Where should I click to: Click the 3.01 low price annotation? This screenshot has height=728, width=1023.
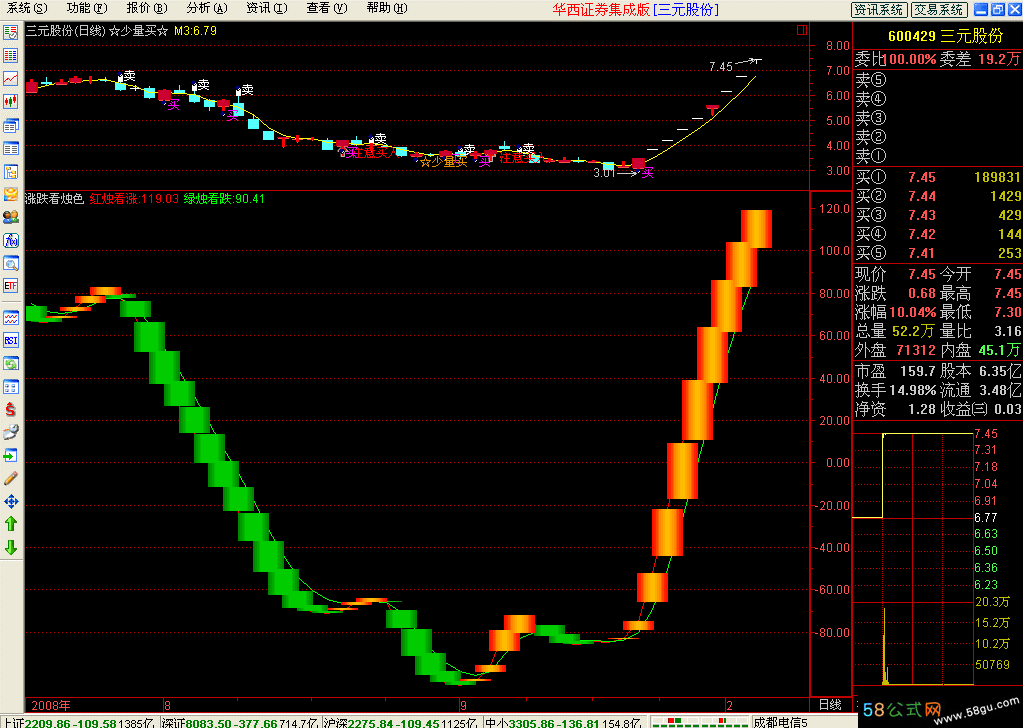click(604, 173)
